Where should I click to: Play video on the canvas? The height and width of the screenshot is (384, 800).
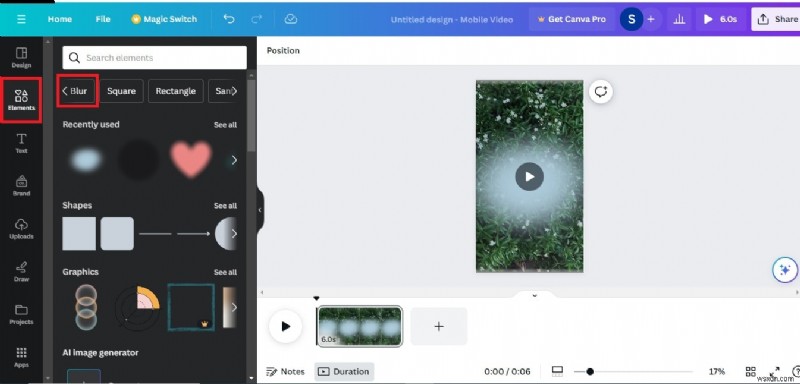click(x=530, y=176)
